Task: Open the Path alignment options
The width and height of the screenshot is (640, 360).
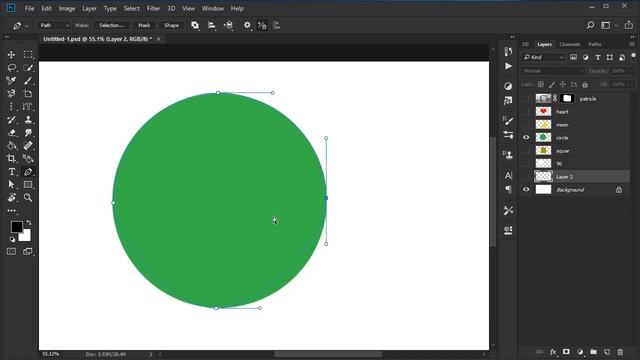Action: click(x=211, y=25)
